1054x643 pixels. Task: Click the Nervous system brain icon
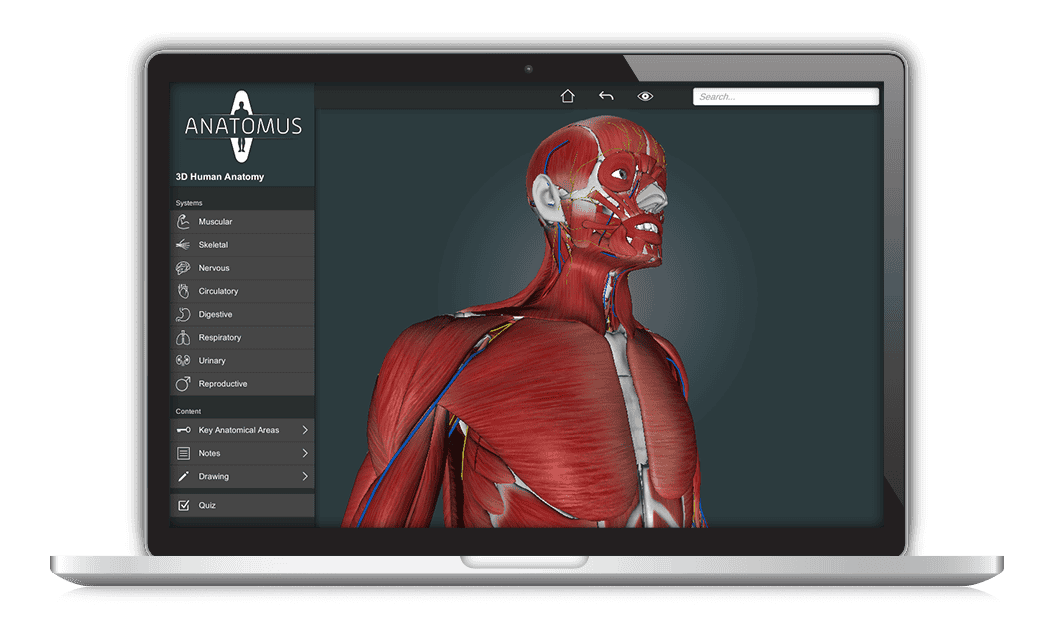coord(183,268)
